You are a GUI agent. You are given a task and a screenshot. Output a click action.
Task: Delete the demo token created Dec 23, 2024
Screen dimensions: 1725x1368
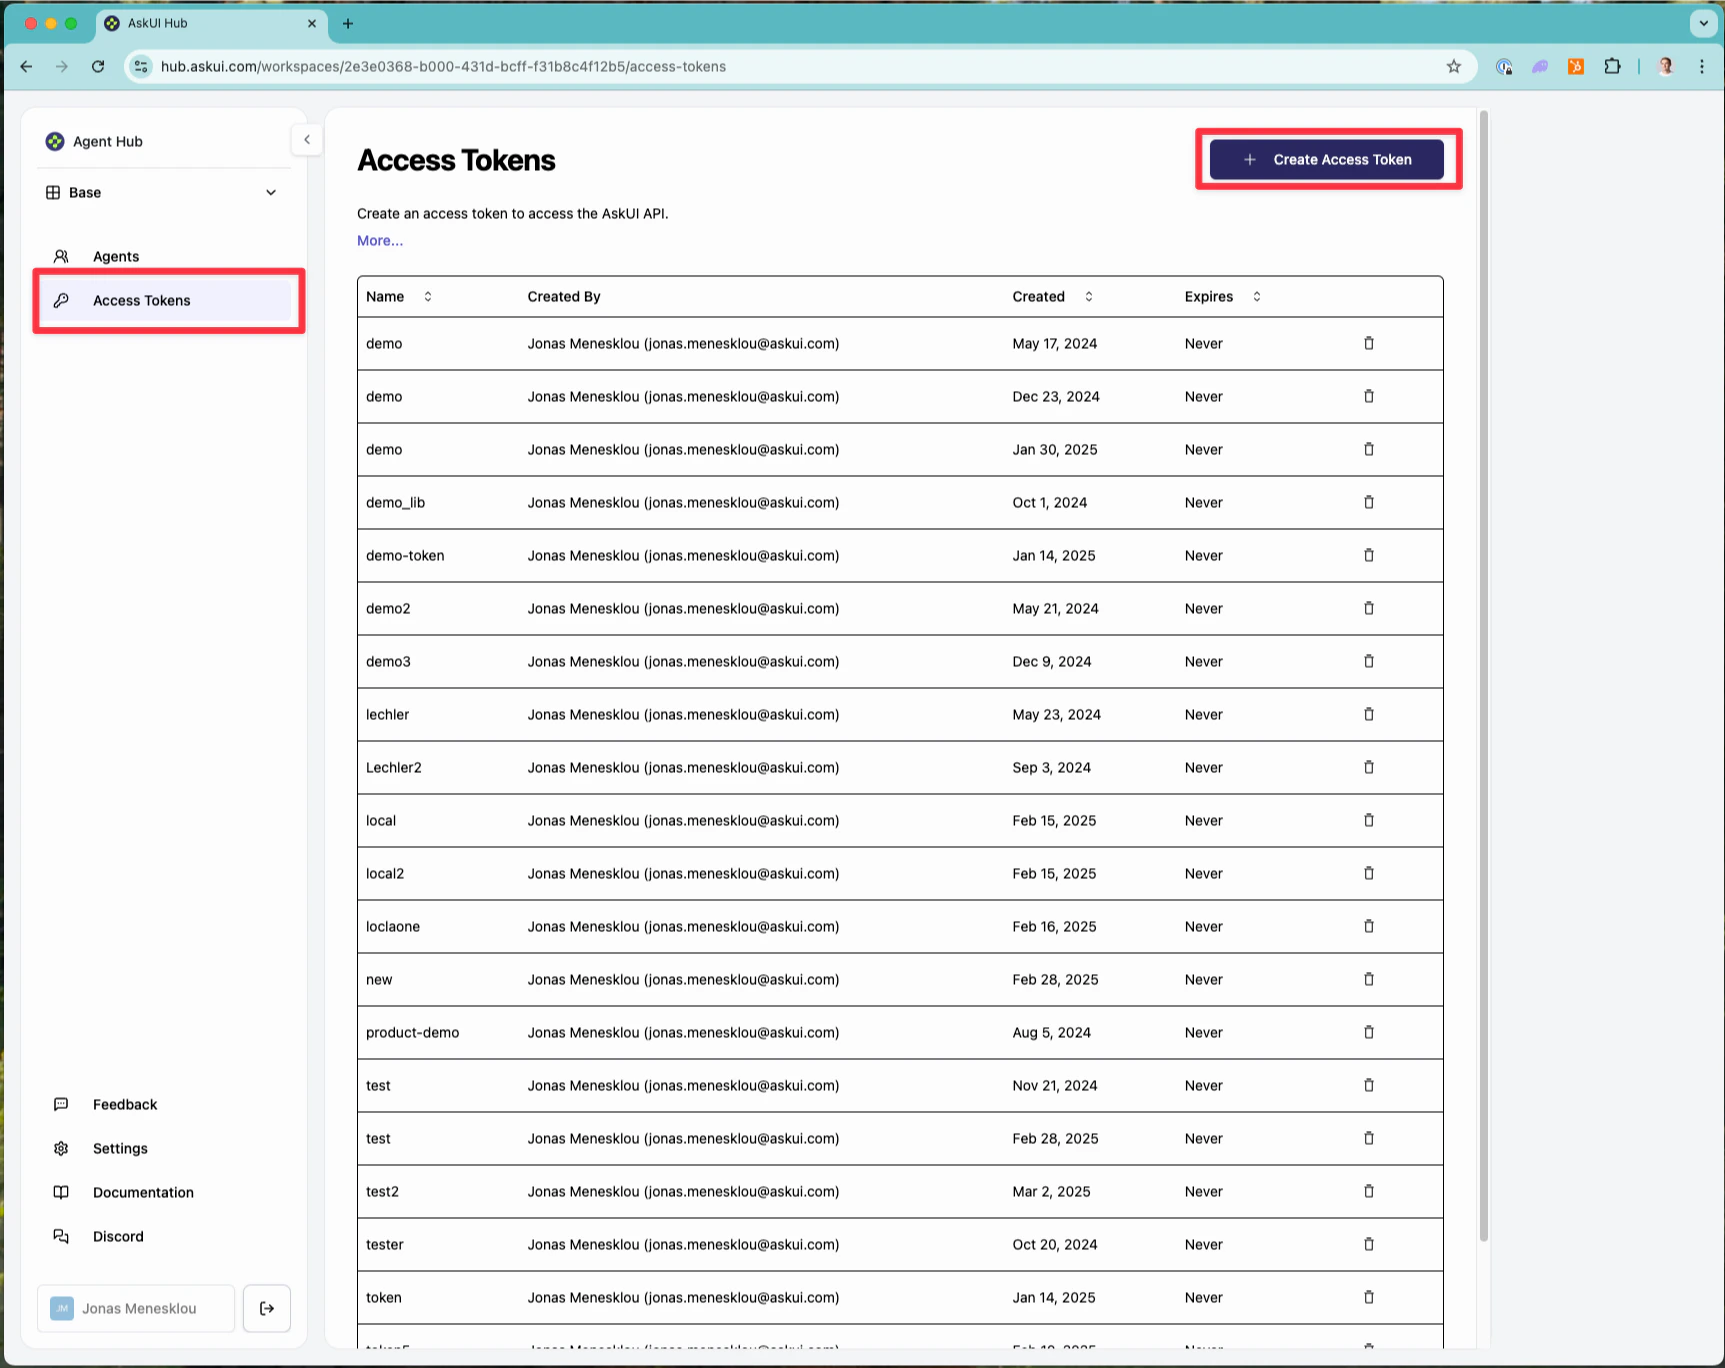click(x=1369, y=396)
